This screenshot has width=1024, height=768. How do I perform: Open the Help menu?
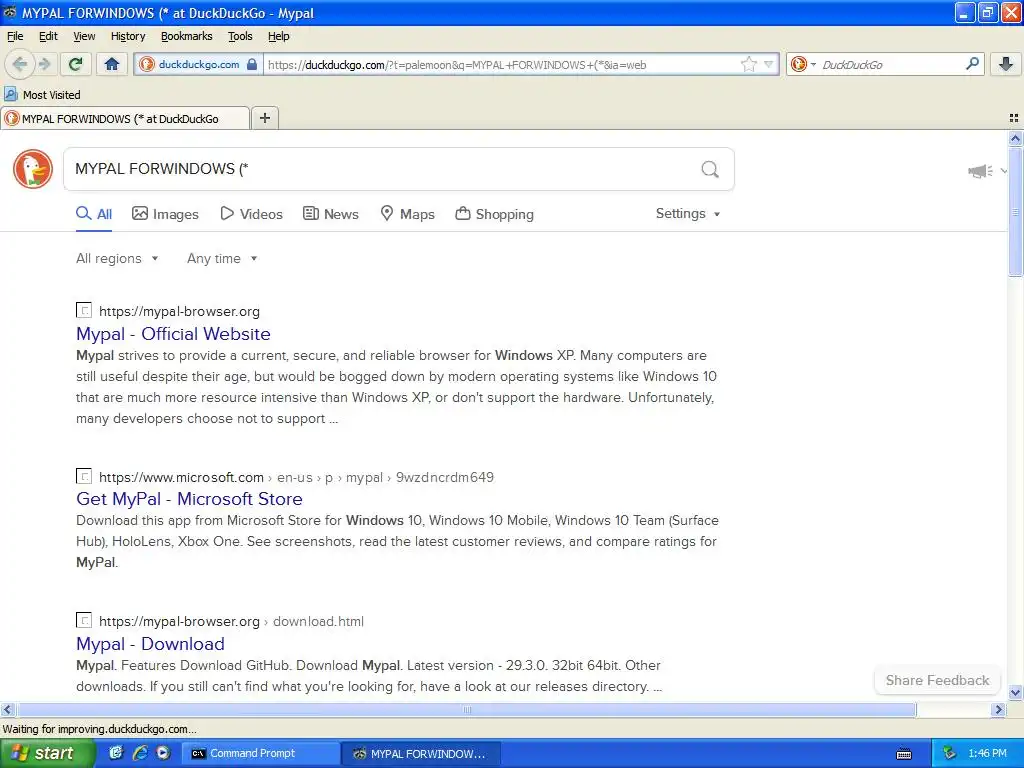point(279,37)
